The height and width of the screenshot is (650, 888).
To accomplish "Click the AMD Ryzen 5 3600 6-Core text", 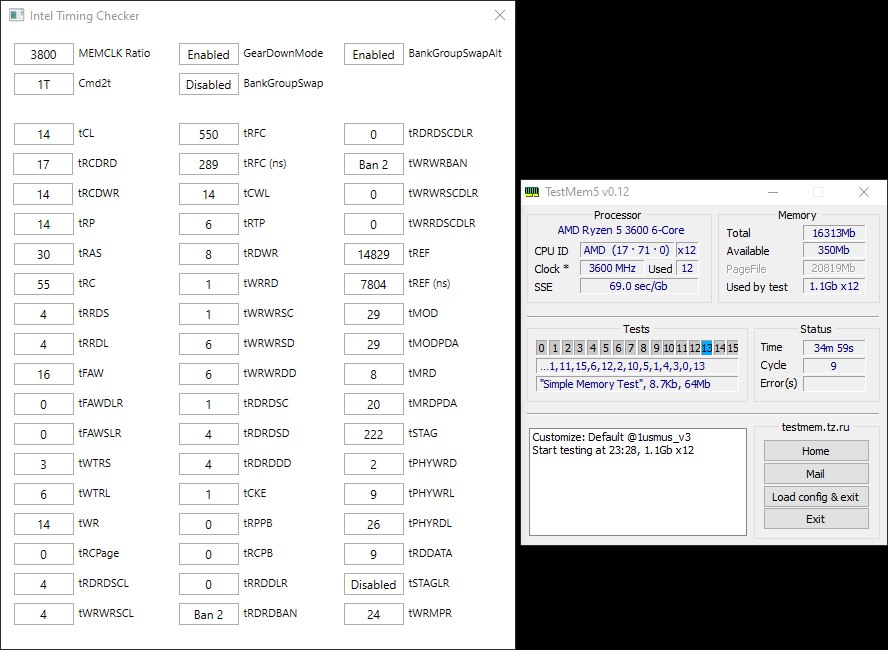I will (621, 230).
